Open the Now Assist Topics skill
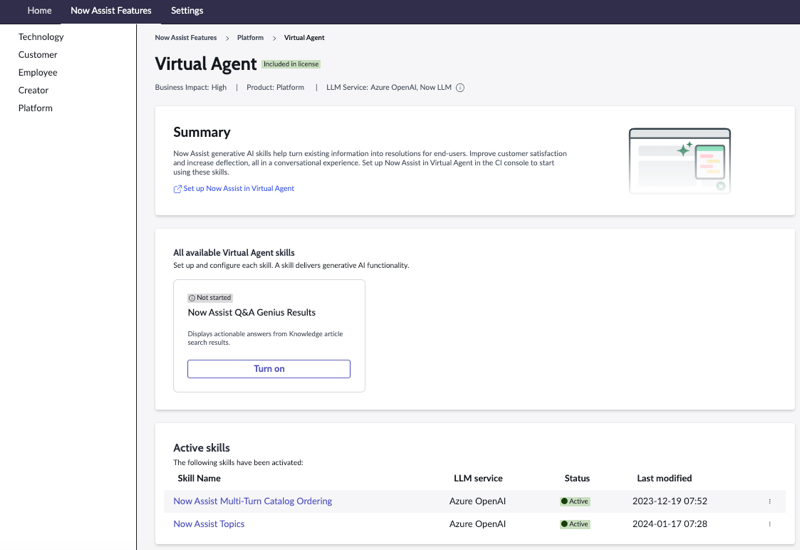The image size is (800, 550). (x=209, y=524)
